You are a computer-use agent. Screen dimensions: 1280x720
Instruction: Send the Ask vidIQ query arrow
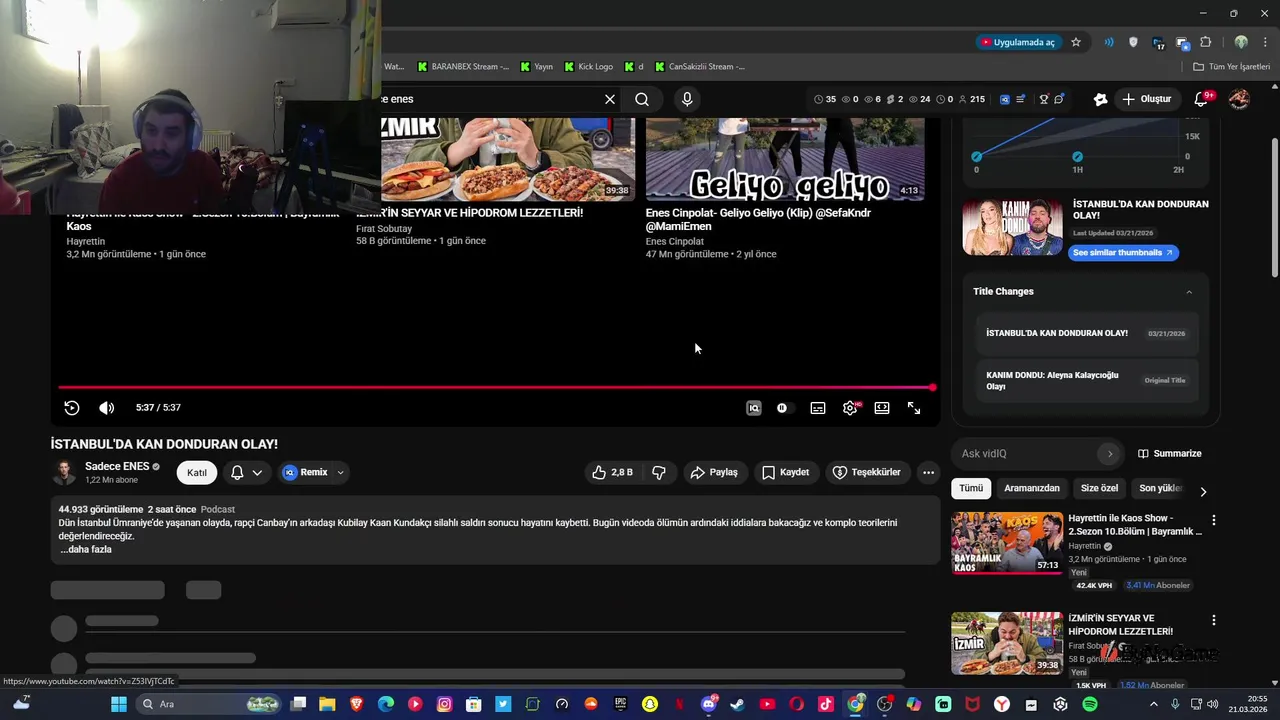(1109, 454)
